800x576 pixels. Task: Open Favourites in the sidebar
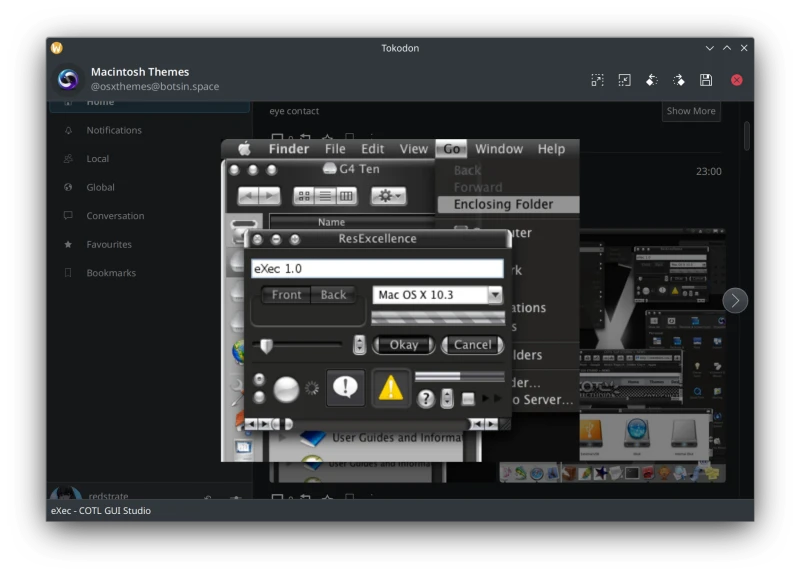coord(150,244)
